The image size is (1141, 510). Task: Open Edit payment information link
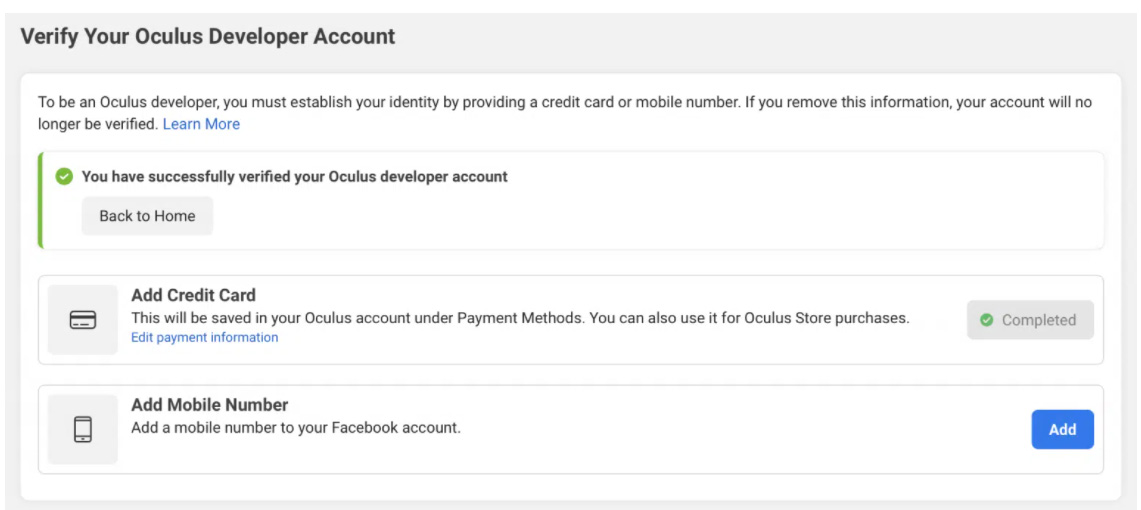(x=205, y=338)
